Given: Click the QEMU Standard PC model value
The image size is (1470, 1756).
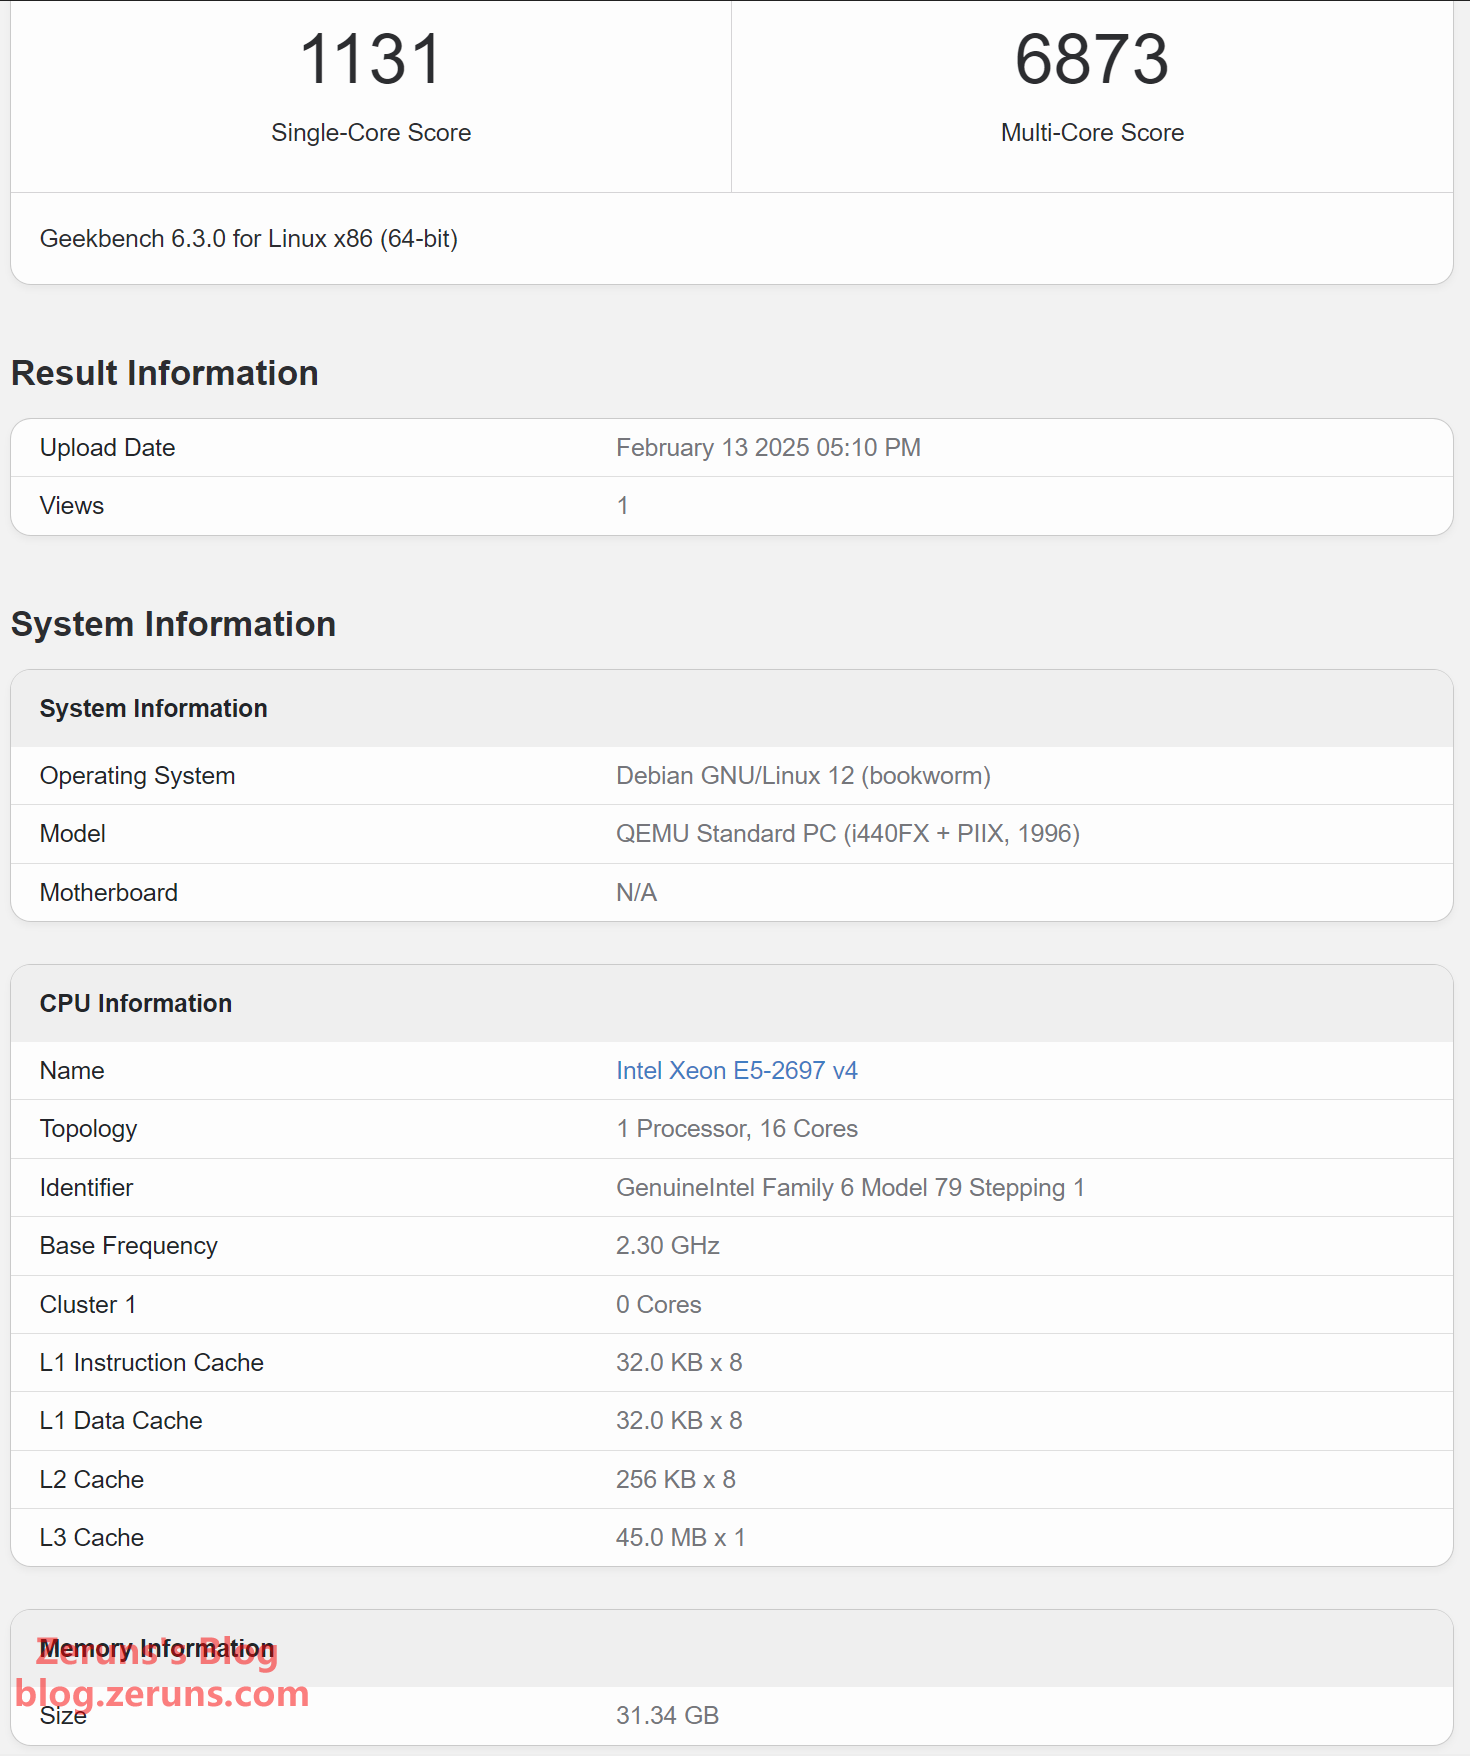Looking at the screenshot, I should tap(847, 834).
